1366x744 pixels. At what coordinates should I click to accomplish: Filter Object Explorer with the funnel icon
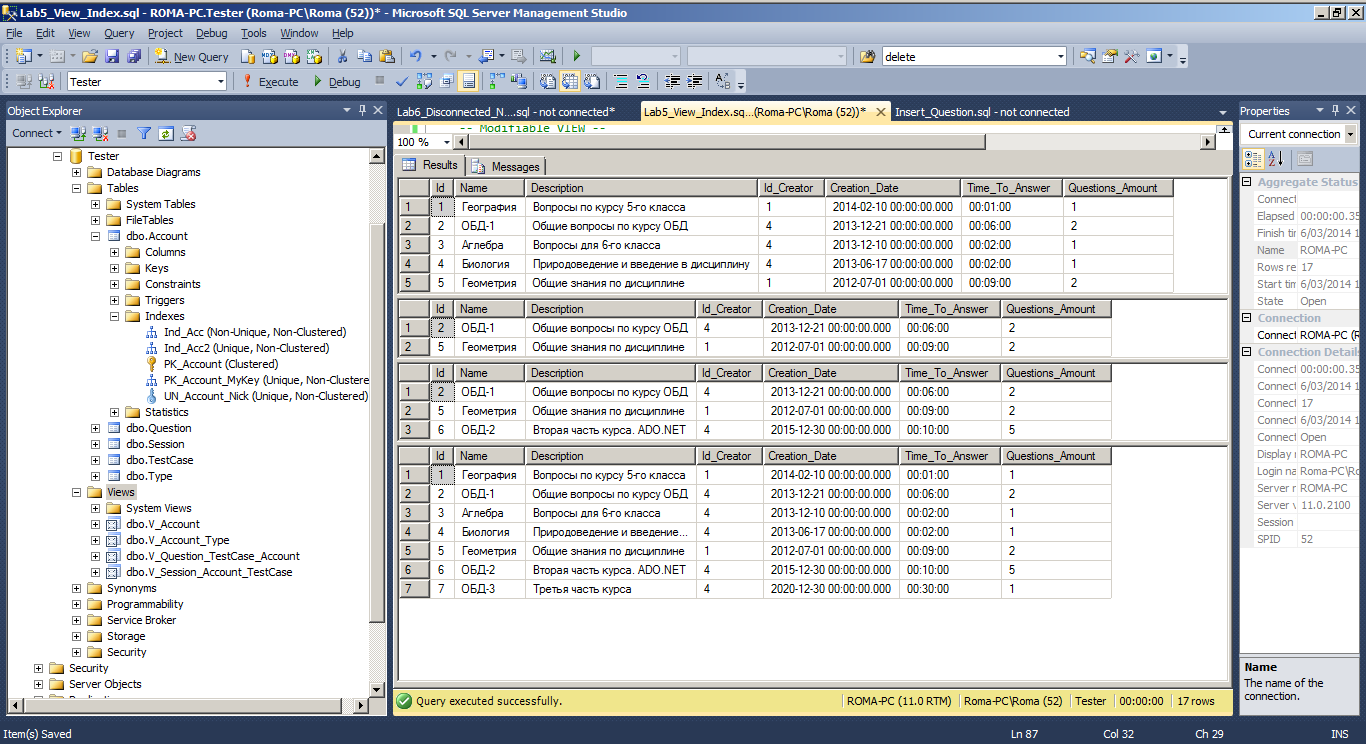click(144, 133)
